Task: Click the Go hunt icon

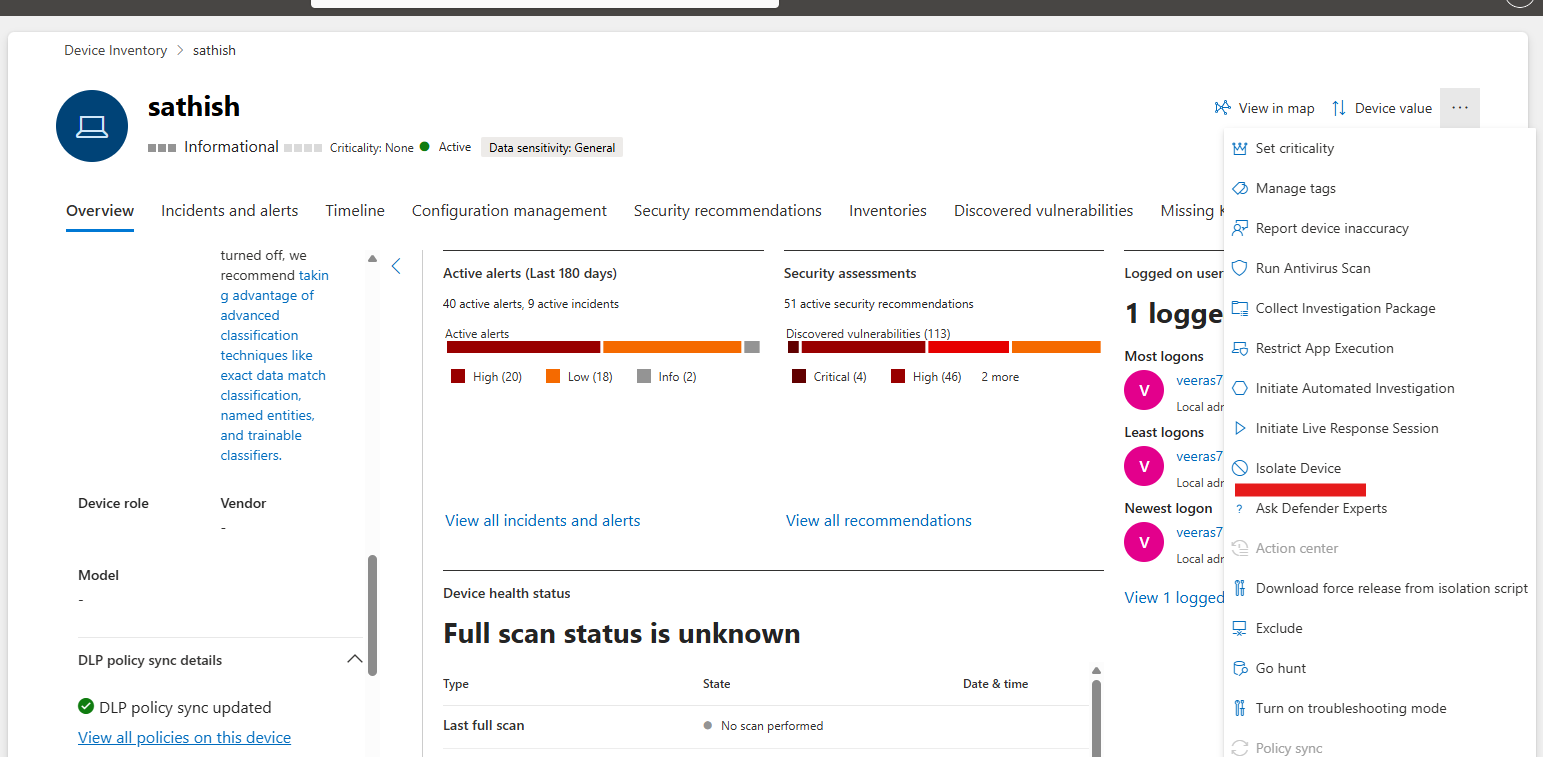Action: point(1240,668)
